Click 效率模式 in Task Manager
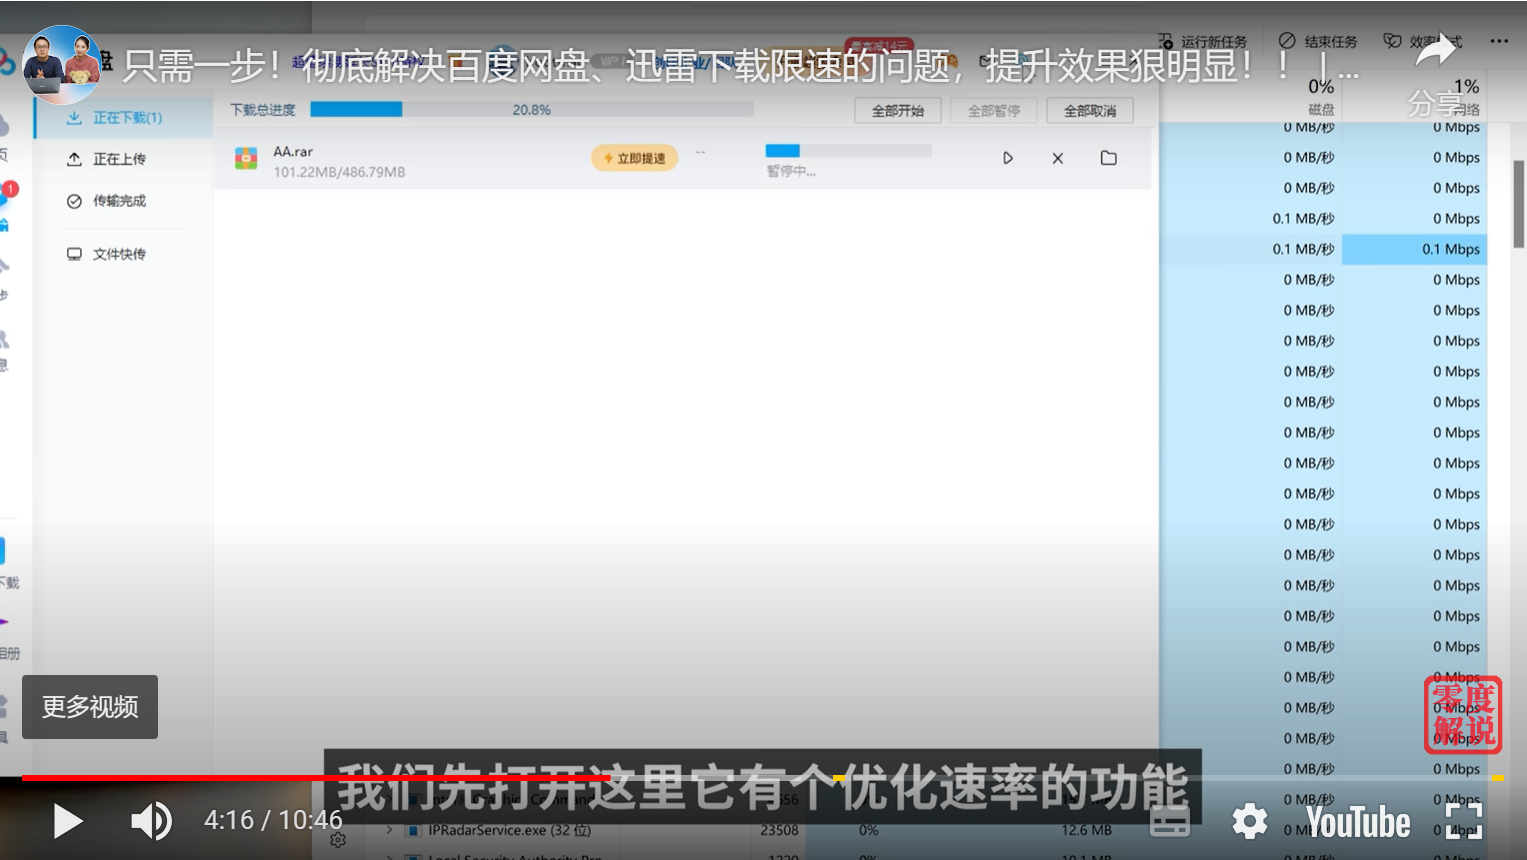 [1424, 41]
